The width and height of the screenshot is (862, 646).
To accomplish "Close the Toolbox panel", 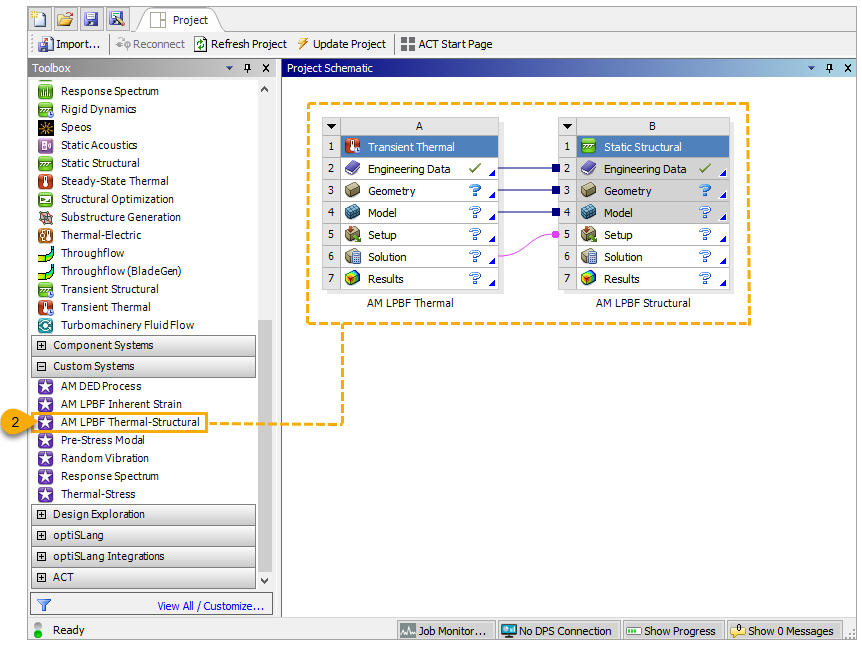I will click(266, 68).
